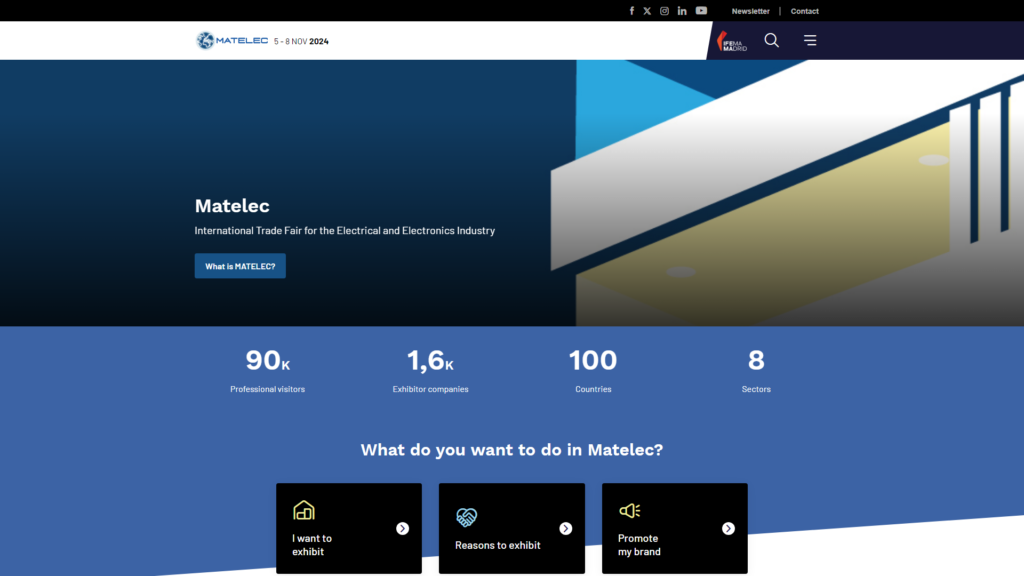Click the Matelec logo in header
This screenshot has width=1024, height=576.
(x=232, y=40)
